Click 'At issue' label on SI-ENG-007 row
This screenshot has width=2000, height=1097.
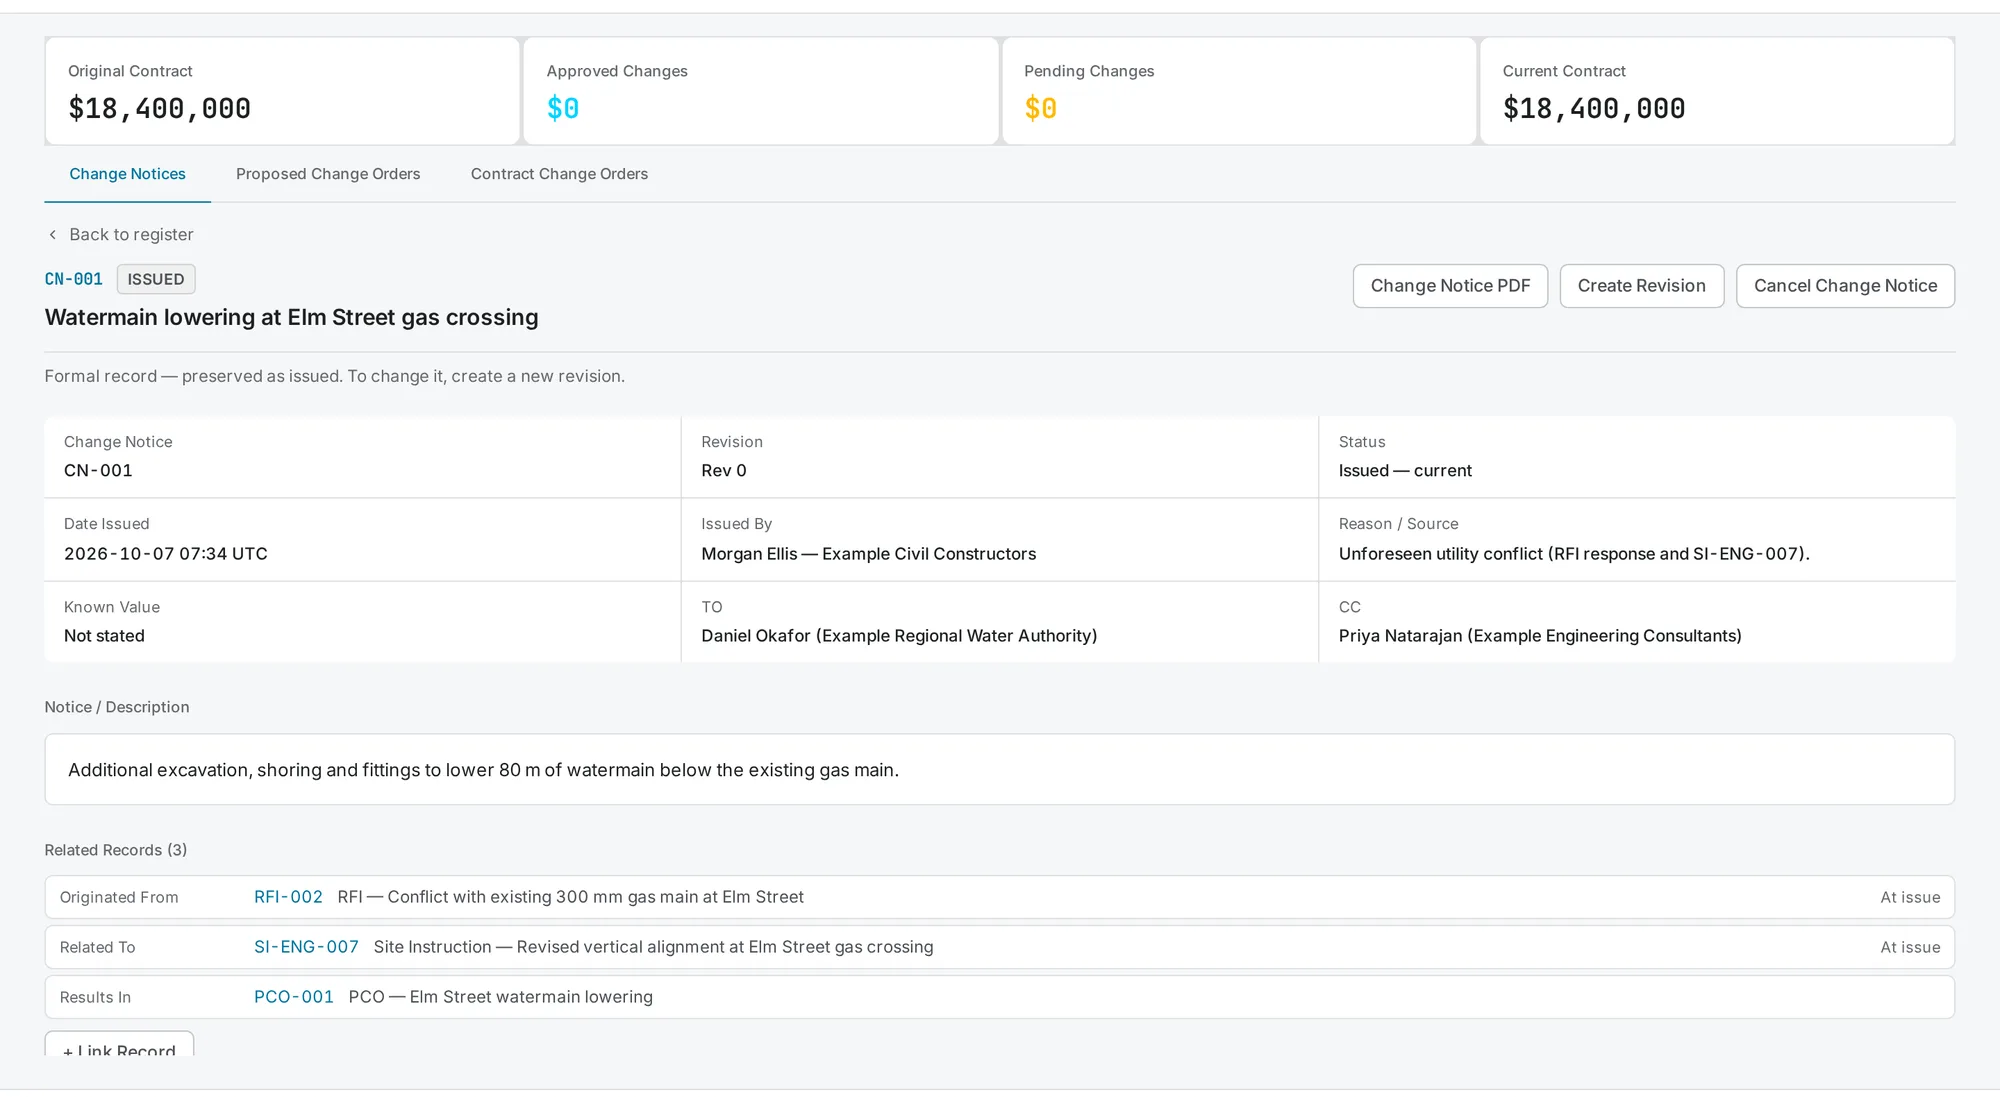point(1910,947)
